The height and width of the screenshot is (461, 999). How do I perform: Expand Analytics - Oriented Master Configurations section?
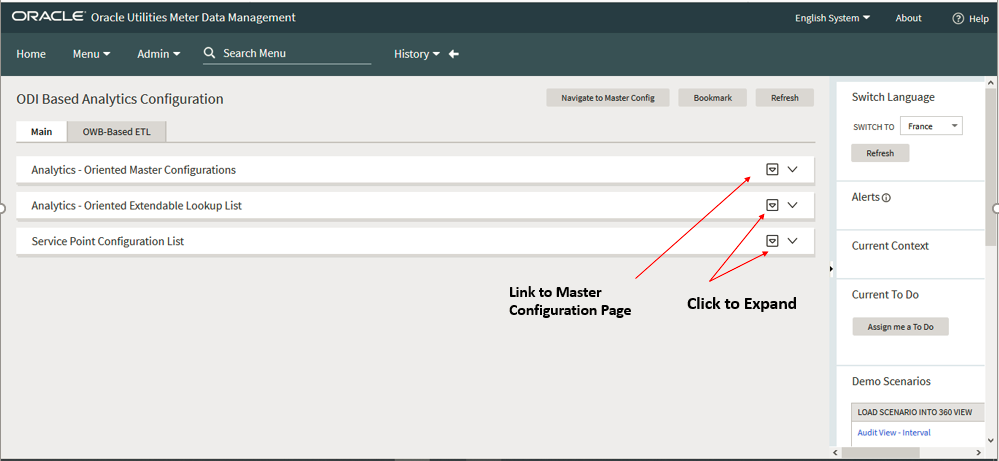coord(793,169)
